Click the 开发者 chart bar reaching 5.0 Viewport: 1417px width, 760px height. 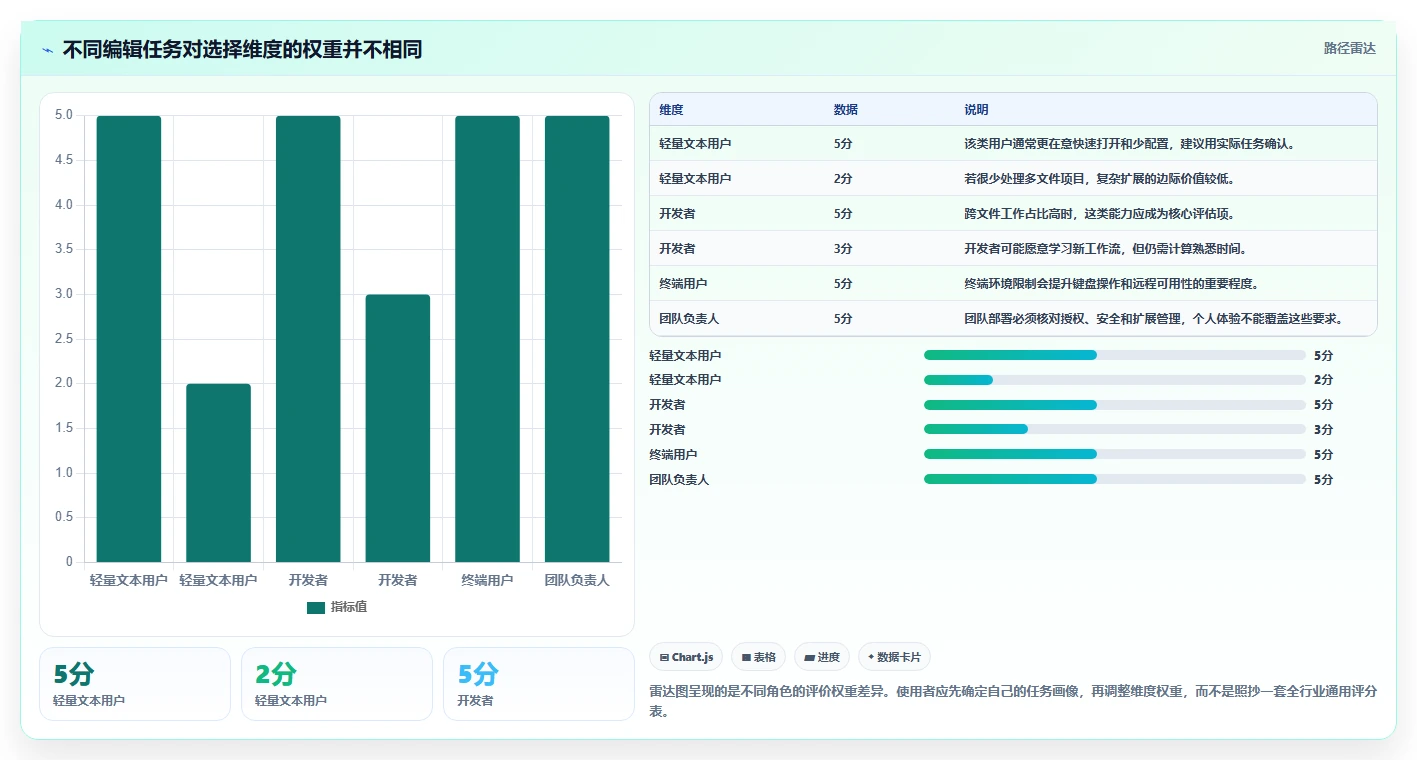click(x=308, y=339)
